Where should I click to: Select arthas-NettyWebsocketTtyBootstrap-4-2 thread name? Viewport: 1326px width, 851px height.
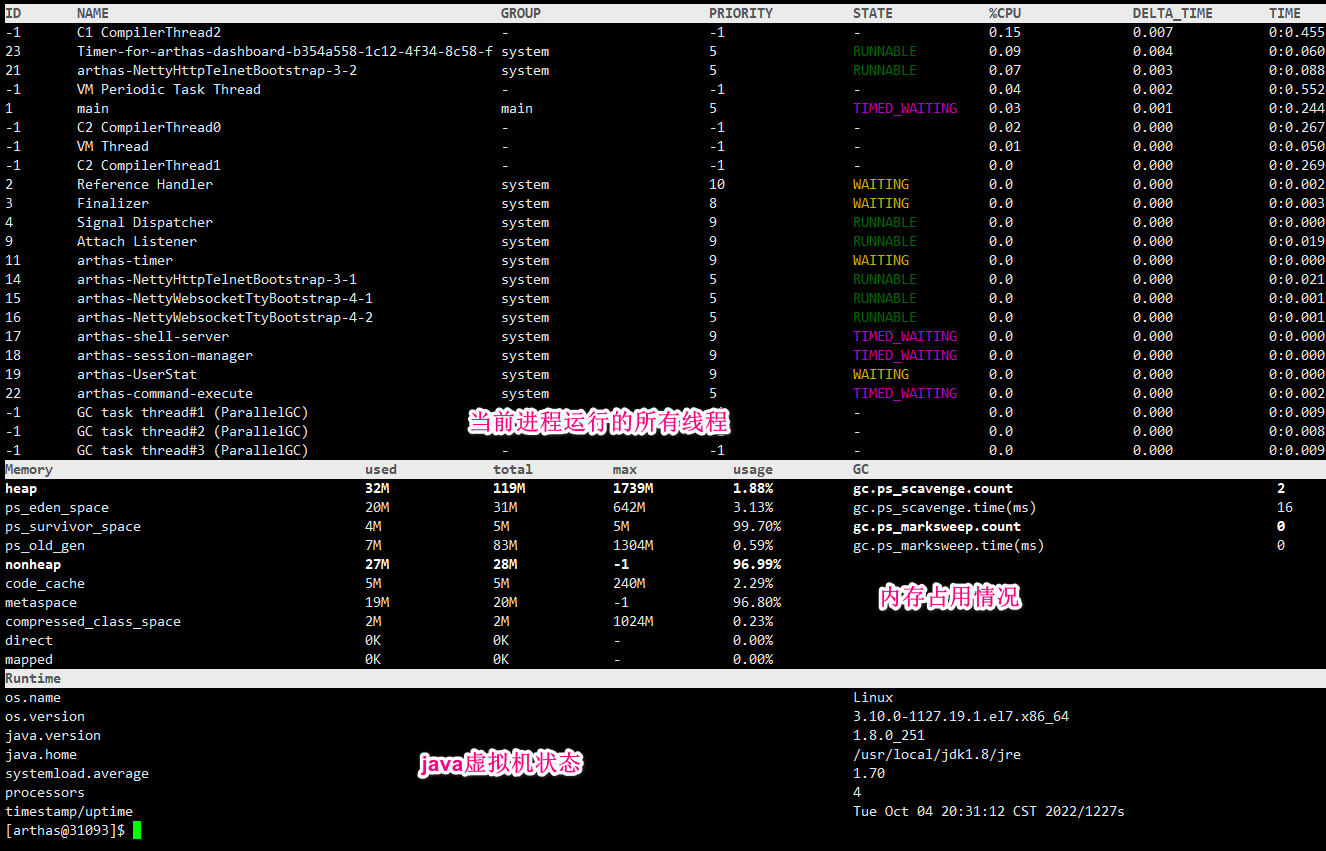pyautogui.click(x=225, y=317)
